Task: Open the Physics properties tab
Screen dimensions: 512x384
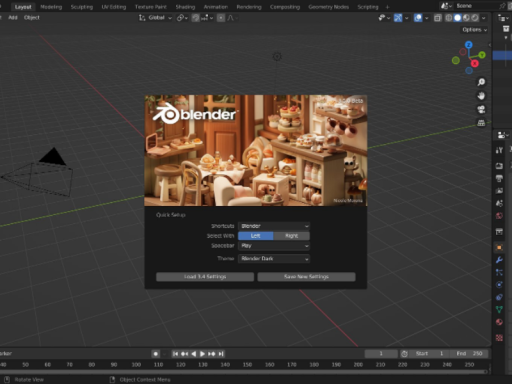Action: [499, 285]
